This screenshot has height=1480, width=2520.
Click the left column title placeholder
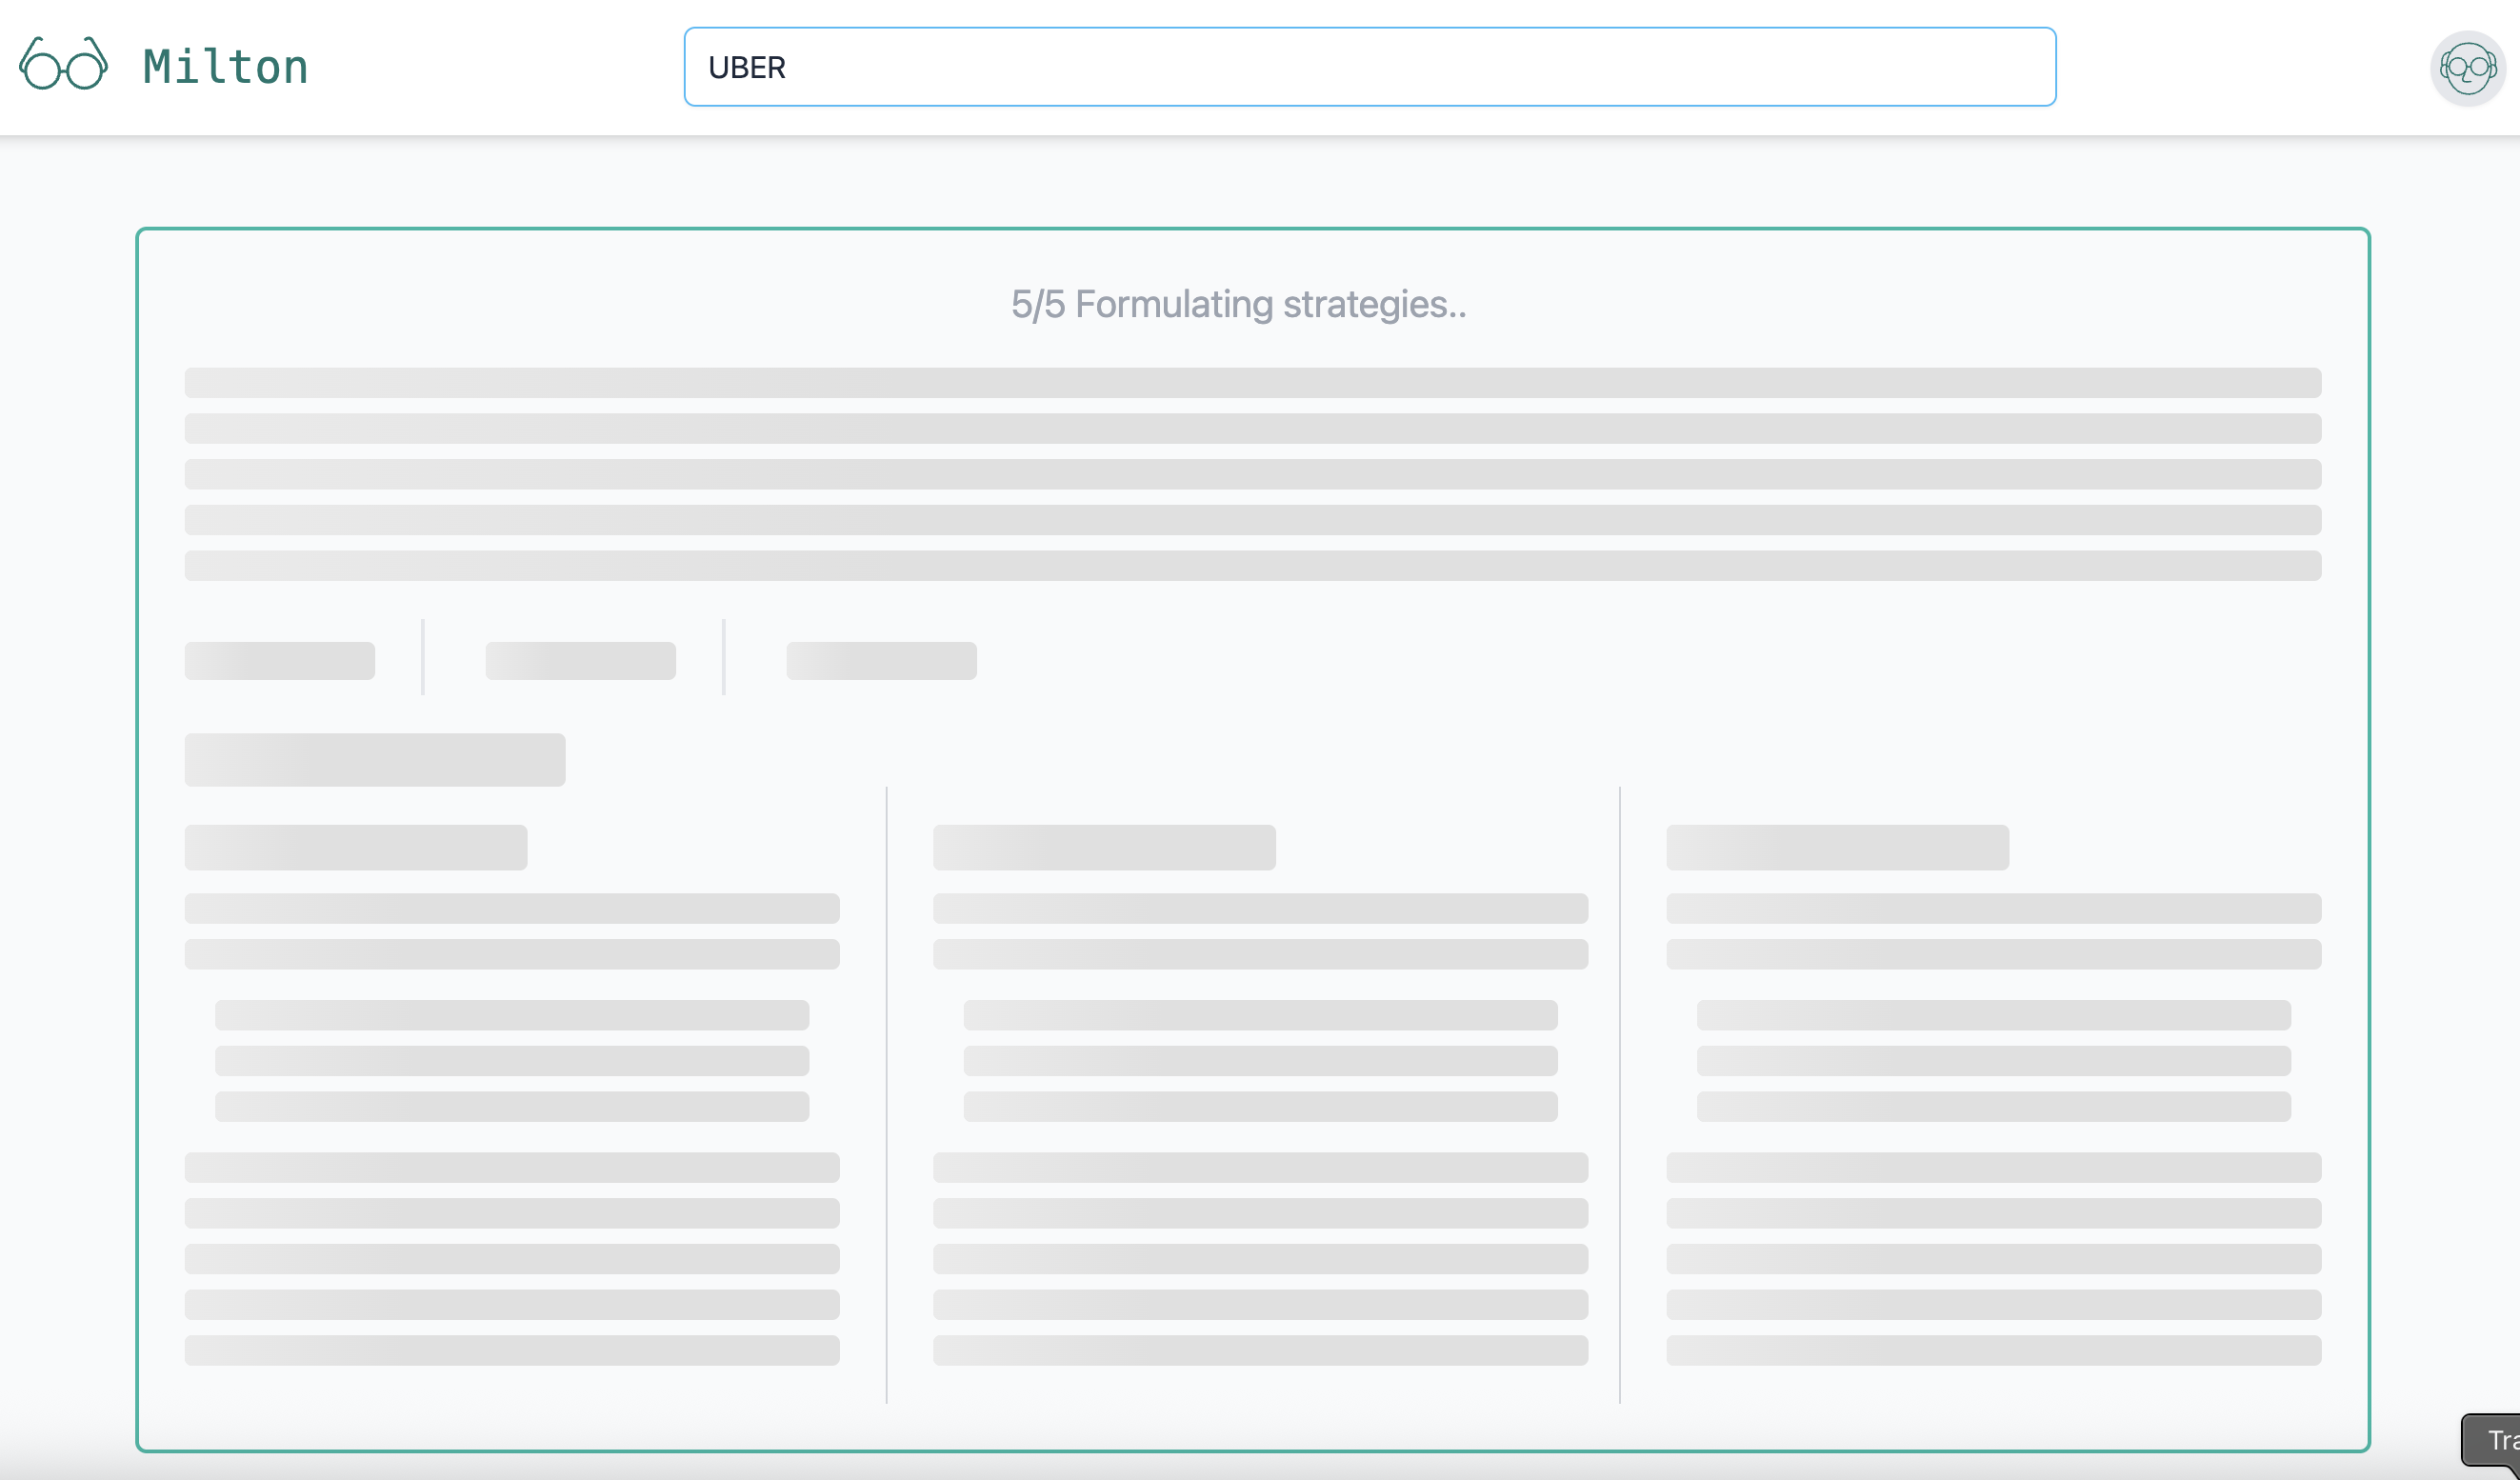coord(355,847)
